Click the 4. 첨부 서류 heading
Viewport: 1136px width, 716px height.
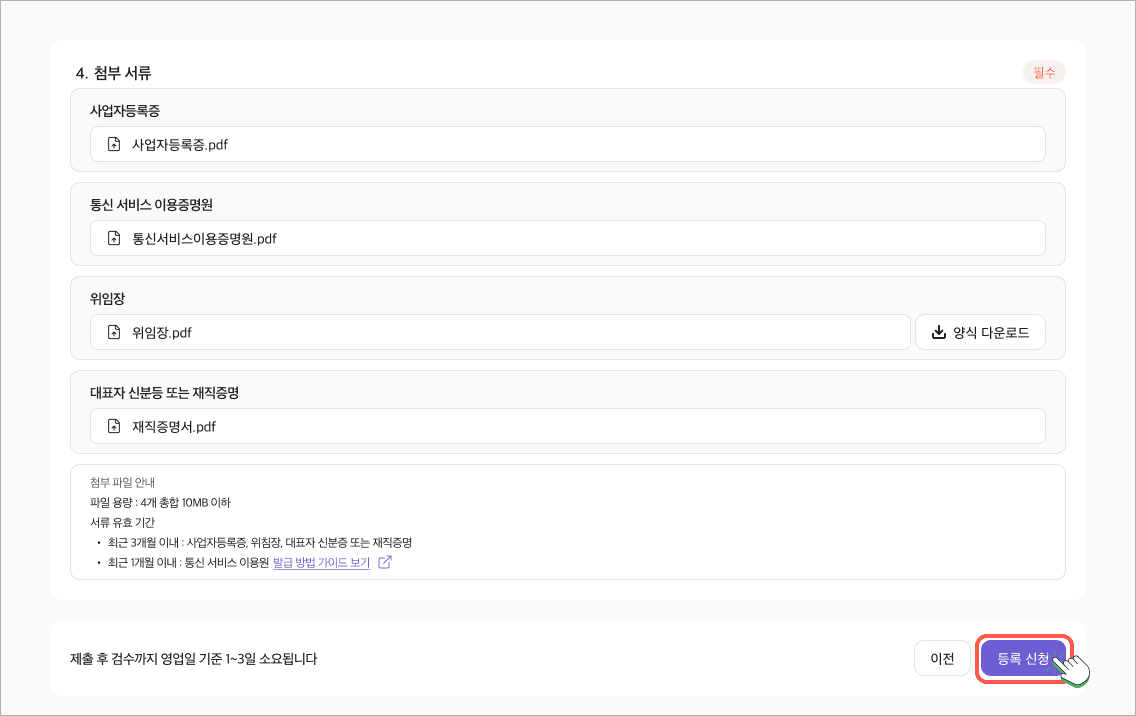click(x=114, y=73)
